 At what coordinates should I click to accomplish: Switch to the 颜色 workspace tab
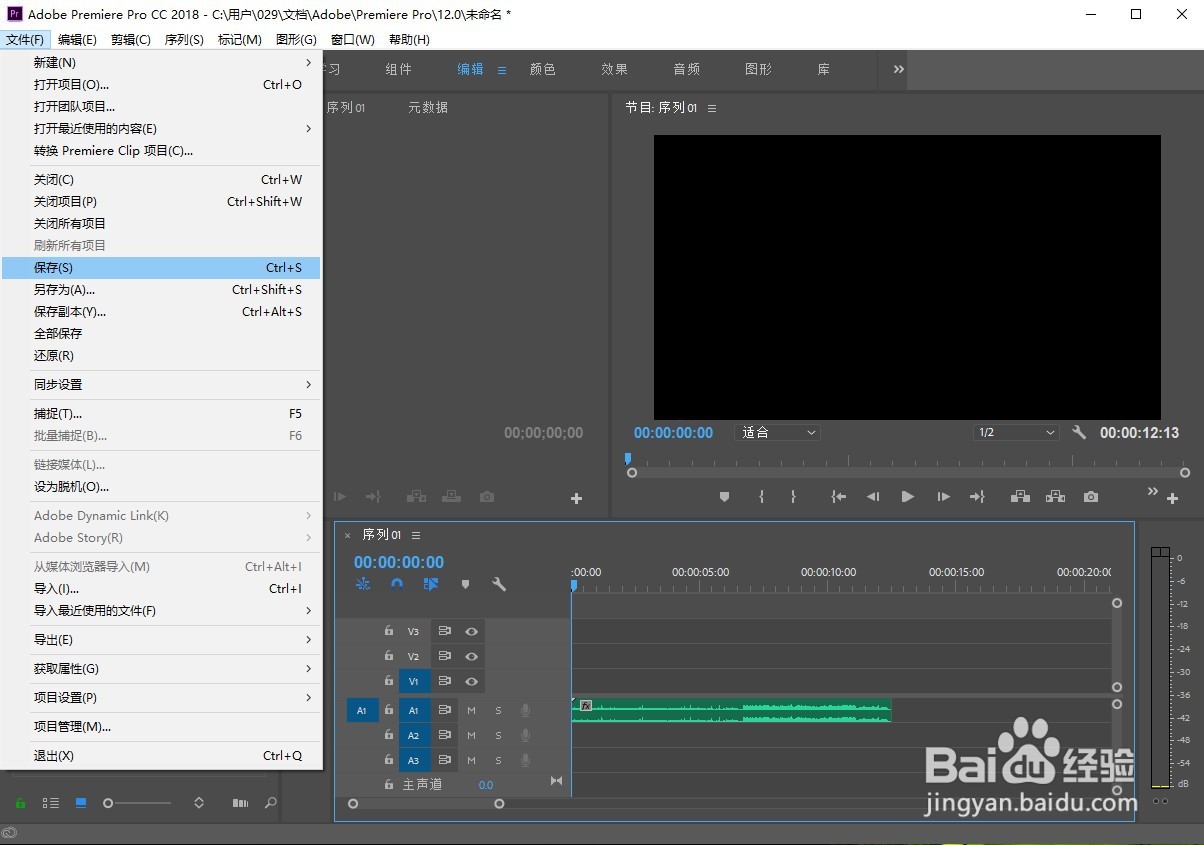[543, 69]
